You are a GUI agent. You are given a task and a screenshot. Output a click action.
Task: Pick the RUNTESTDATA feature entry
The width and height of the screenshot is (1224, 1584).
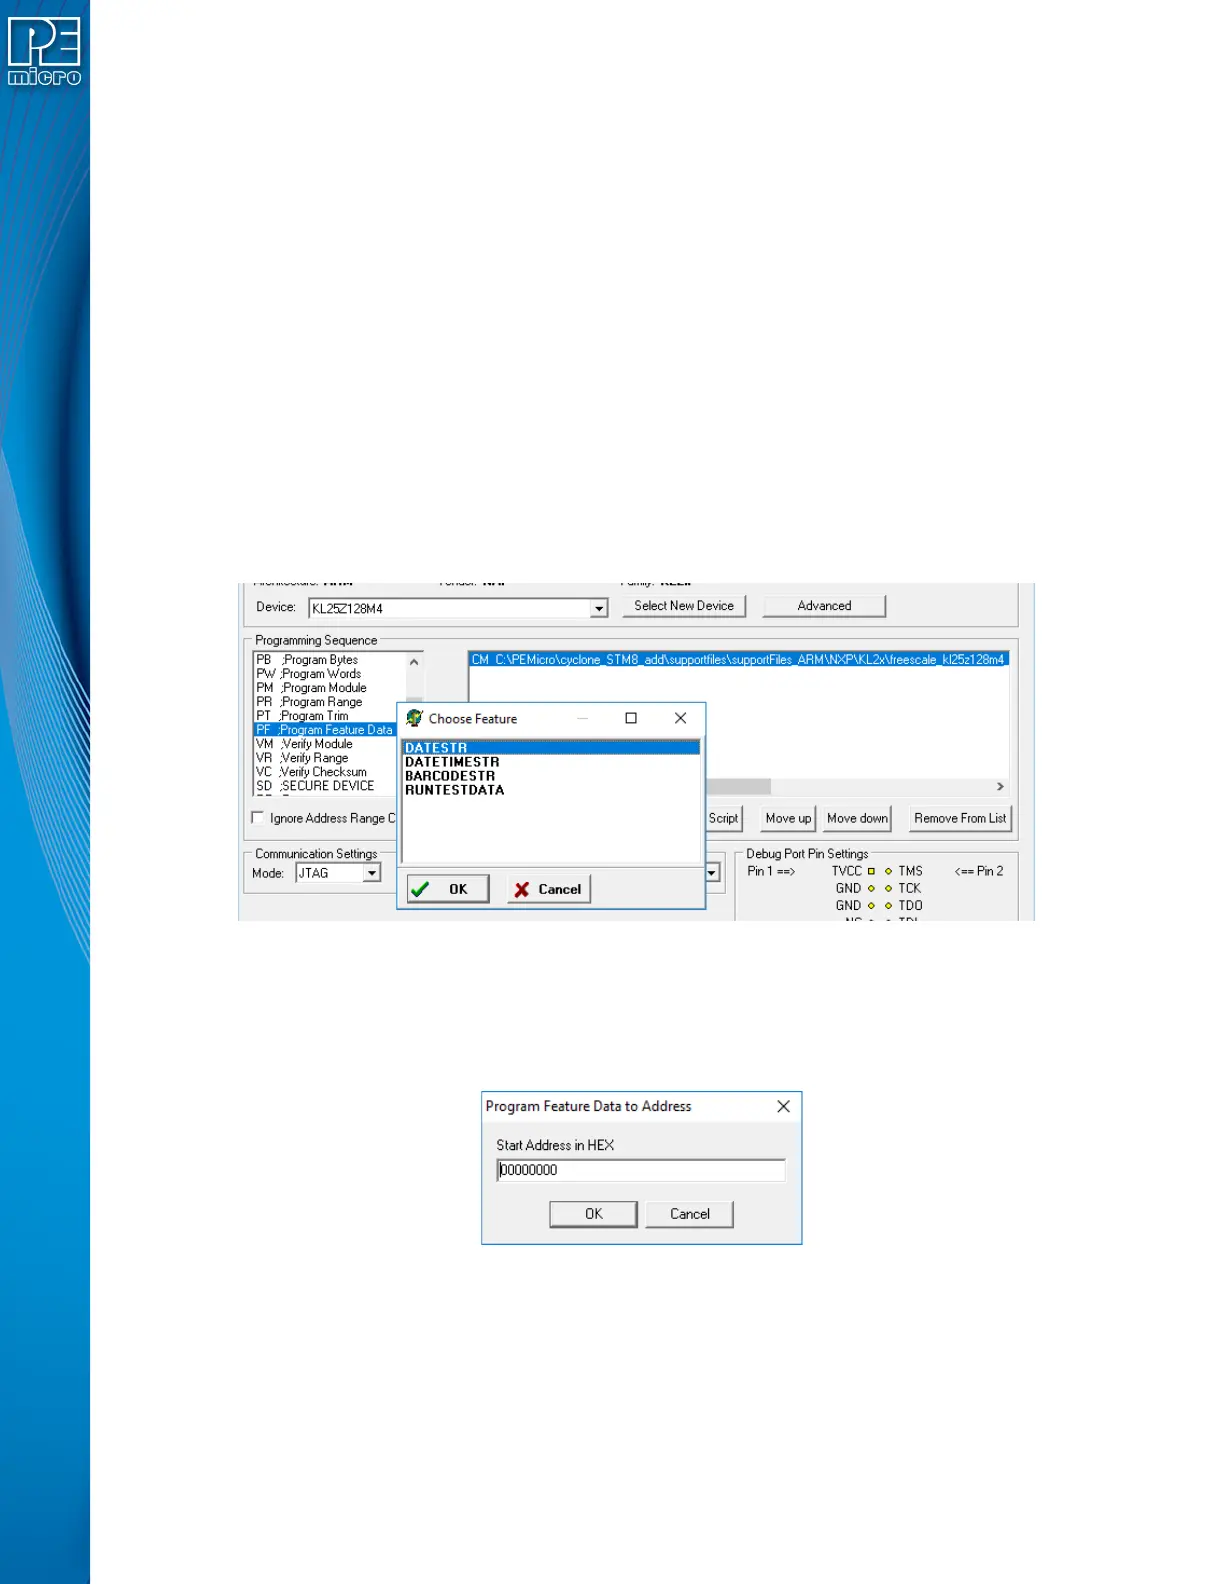[x=454, y=790]
